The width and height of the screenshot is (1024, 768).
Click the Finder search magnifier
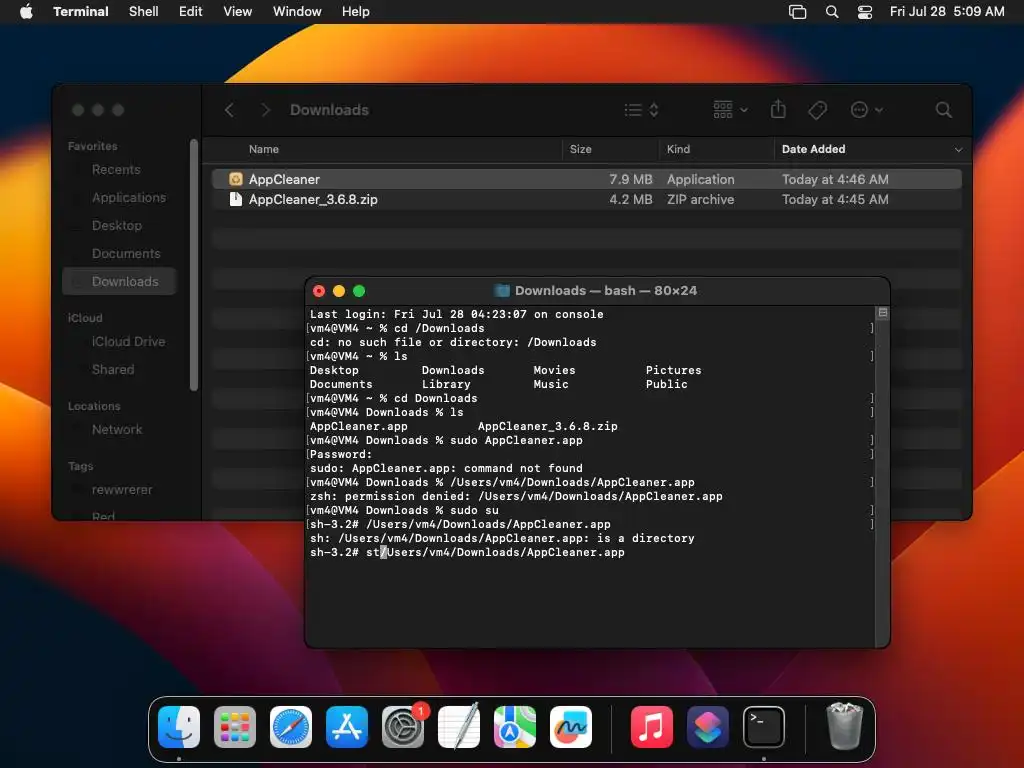943,110
